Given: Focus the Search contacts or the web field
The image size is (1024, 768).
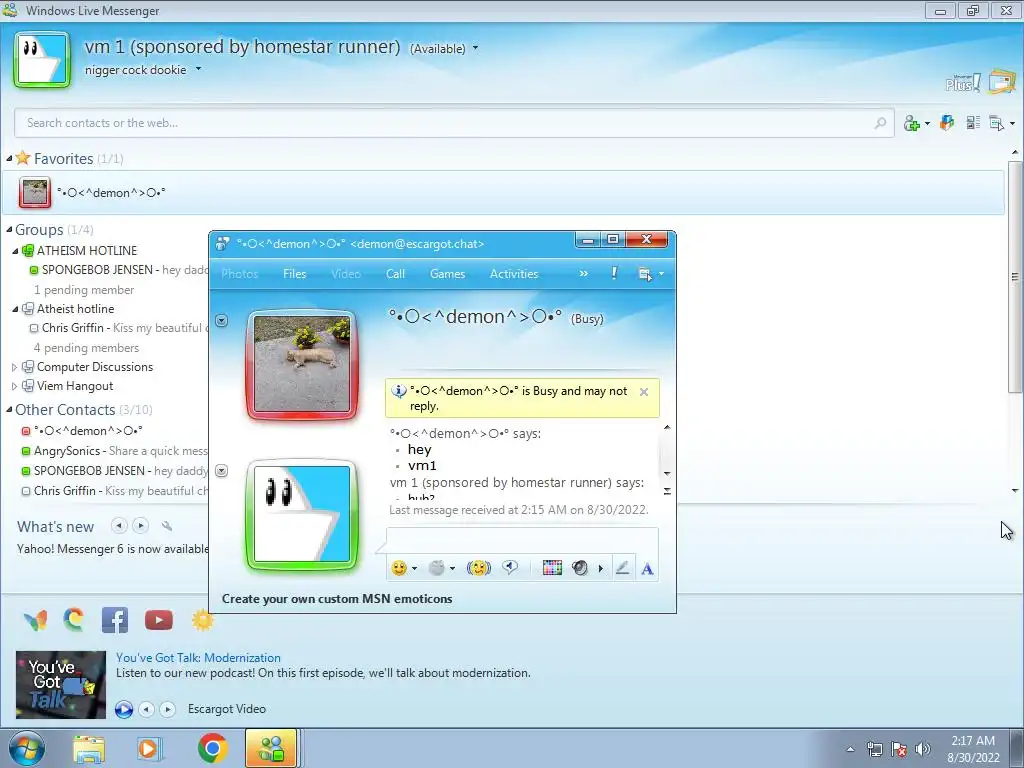Looking at the screenshot, I should [x=455, y=123].
